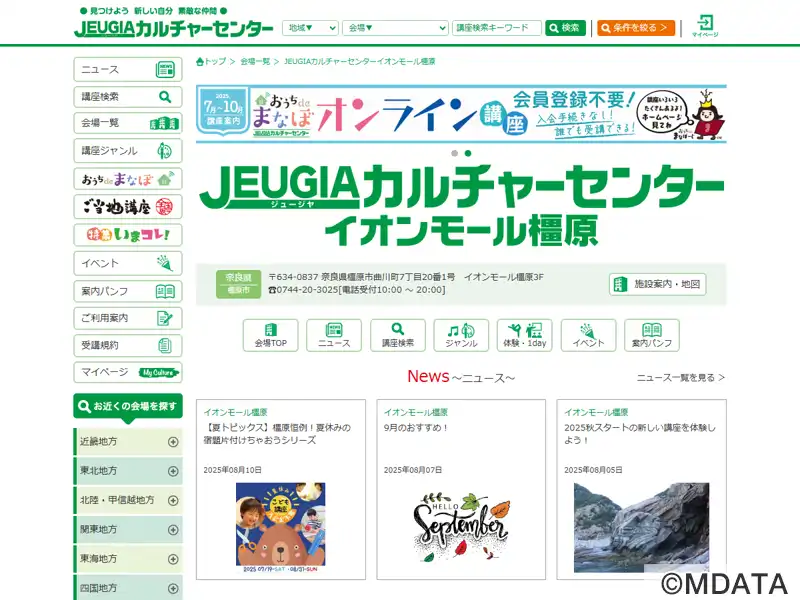800x600 pixels.
Task: Click the 会場一覧 breadcrumb link
Action: tap(255, 62)
